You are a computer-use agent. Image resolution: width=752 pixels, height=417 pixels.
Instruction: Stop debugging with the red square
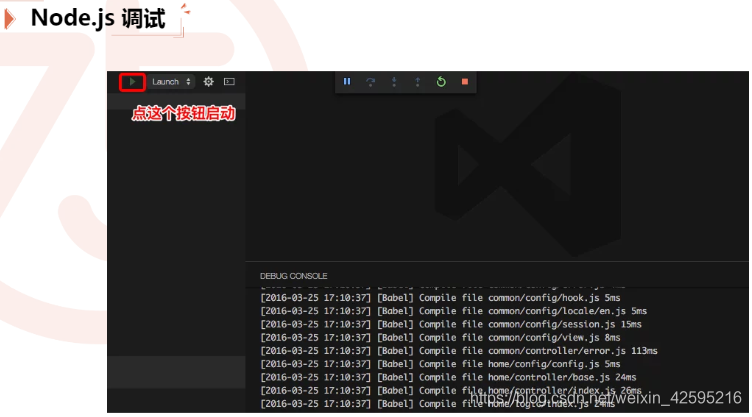[465, 82]
